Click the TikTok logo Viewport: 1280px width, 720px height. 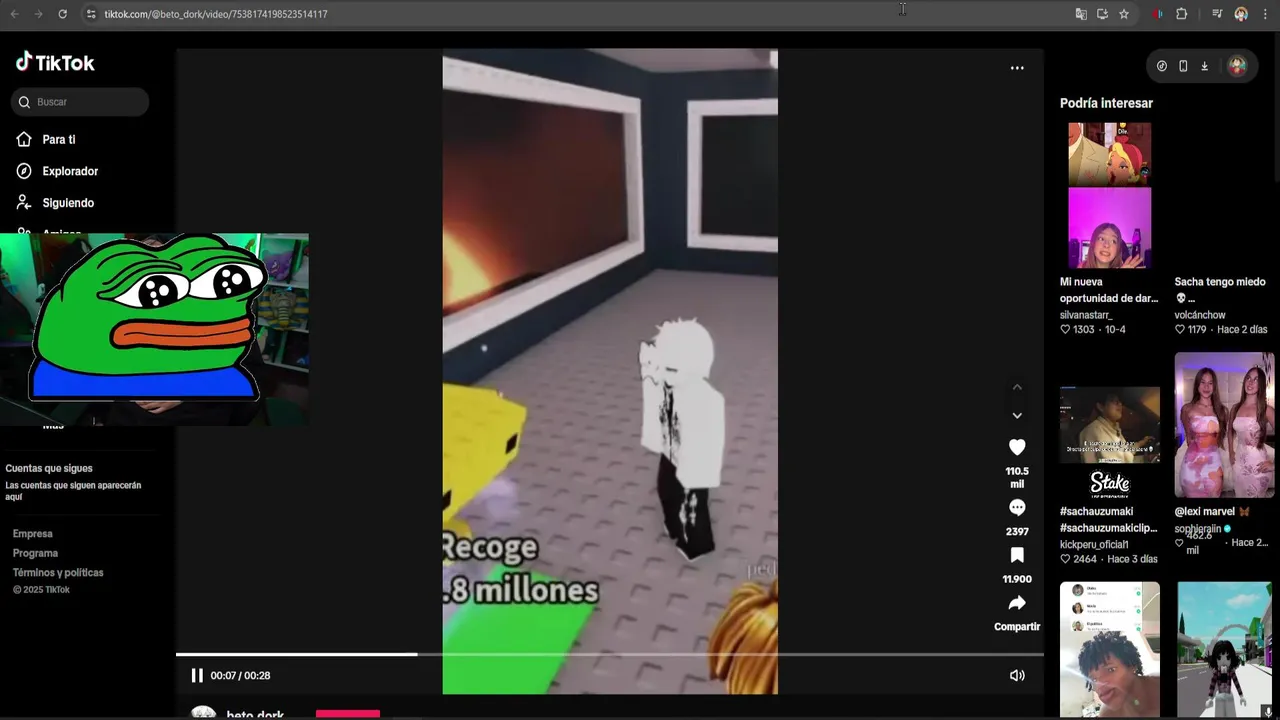point(55,62)
